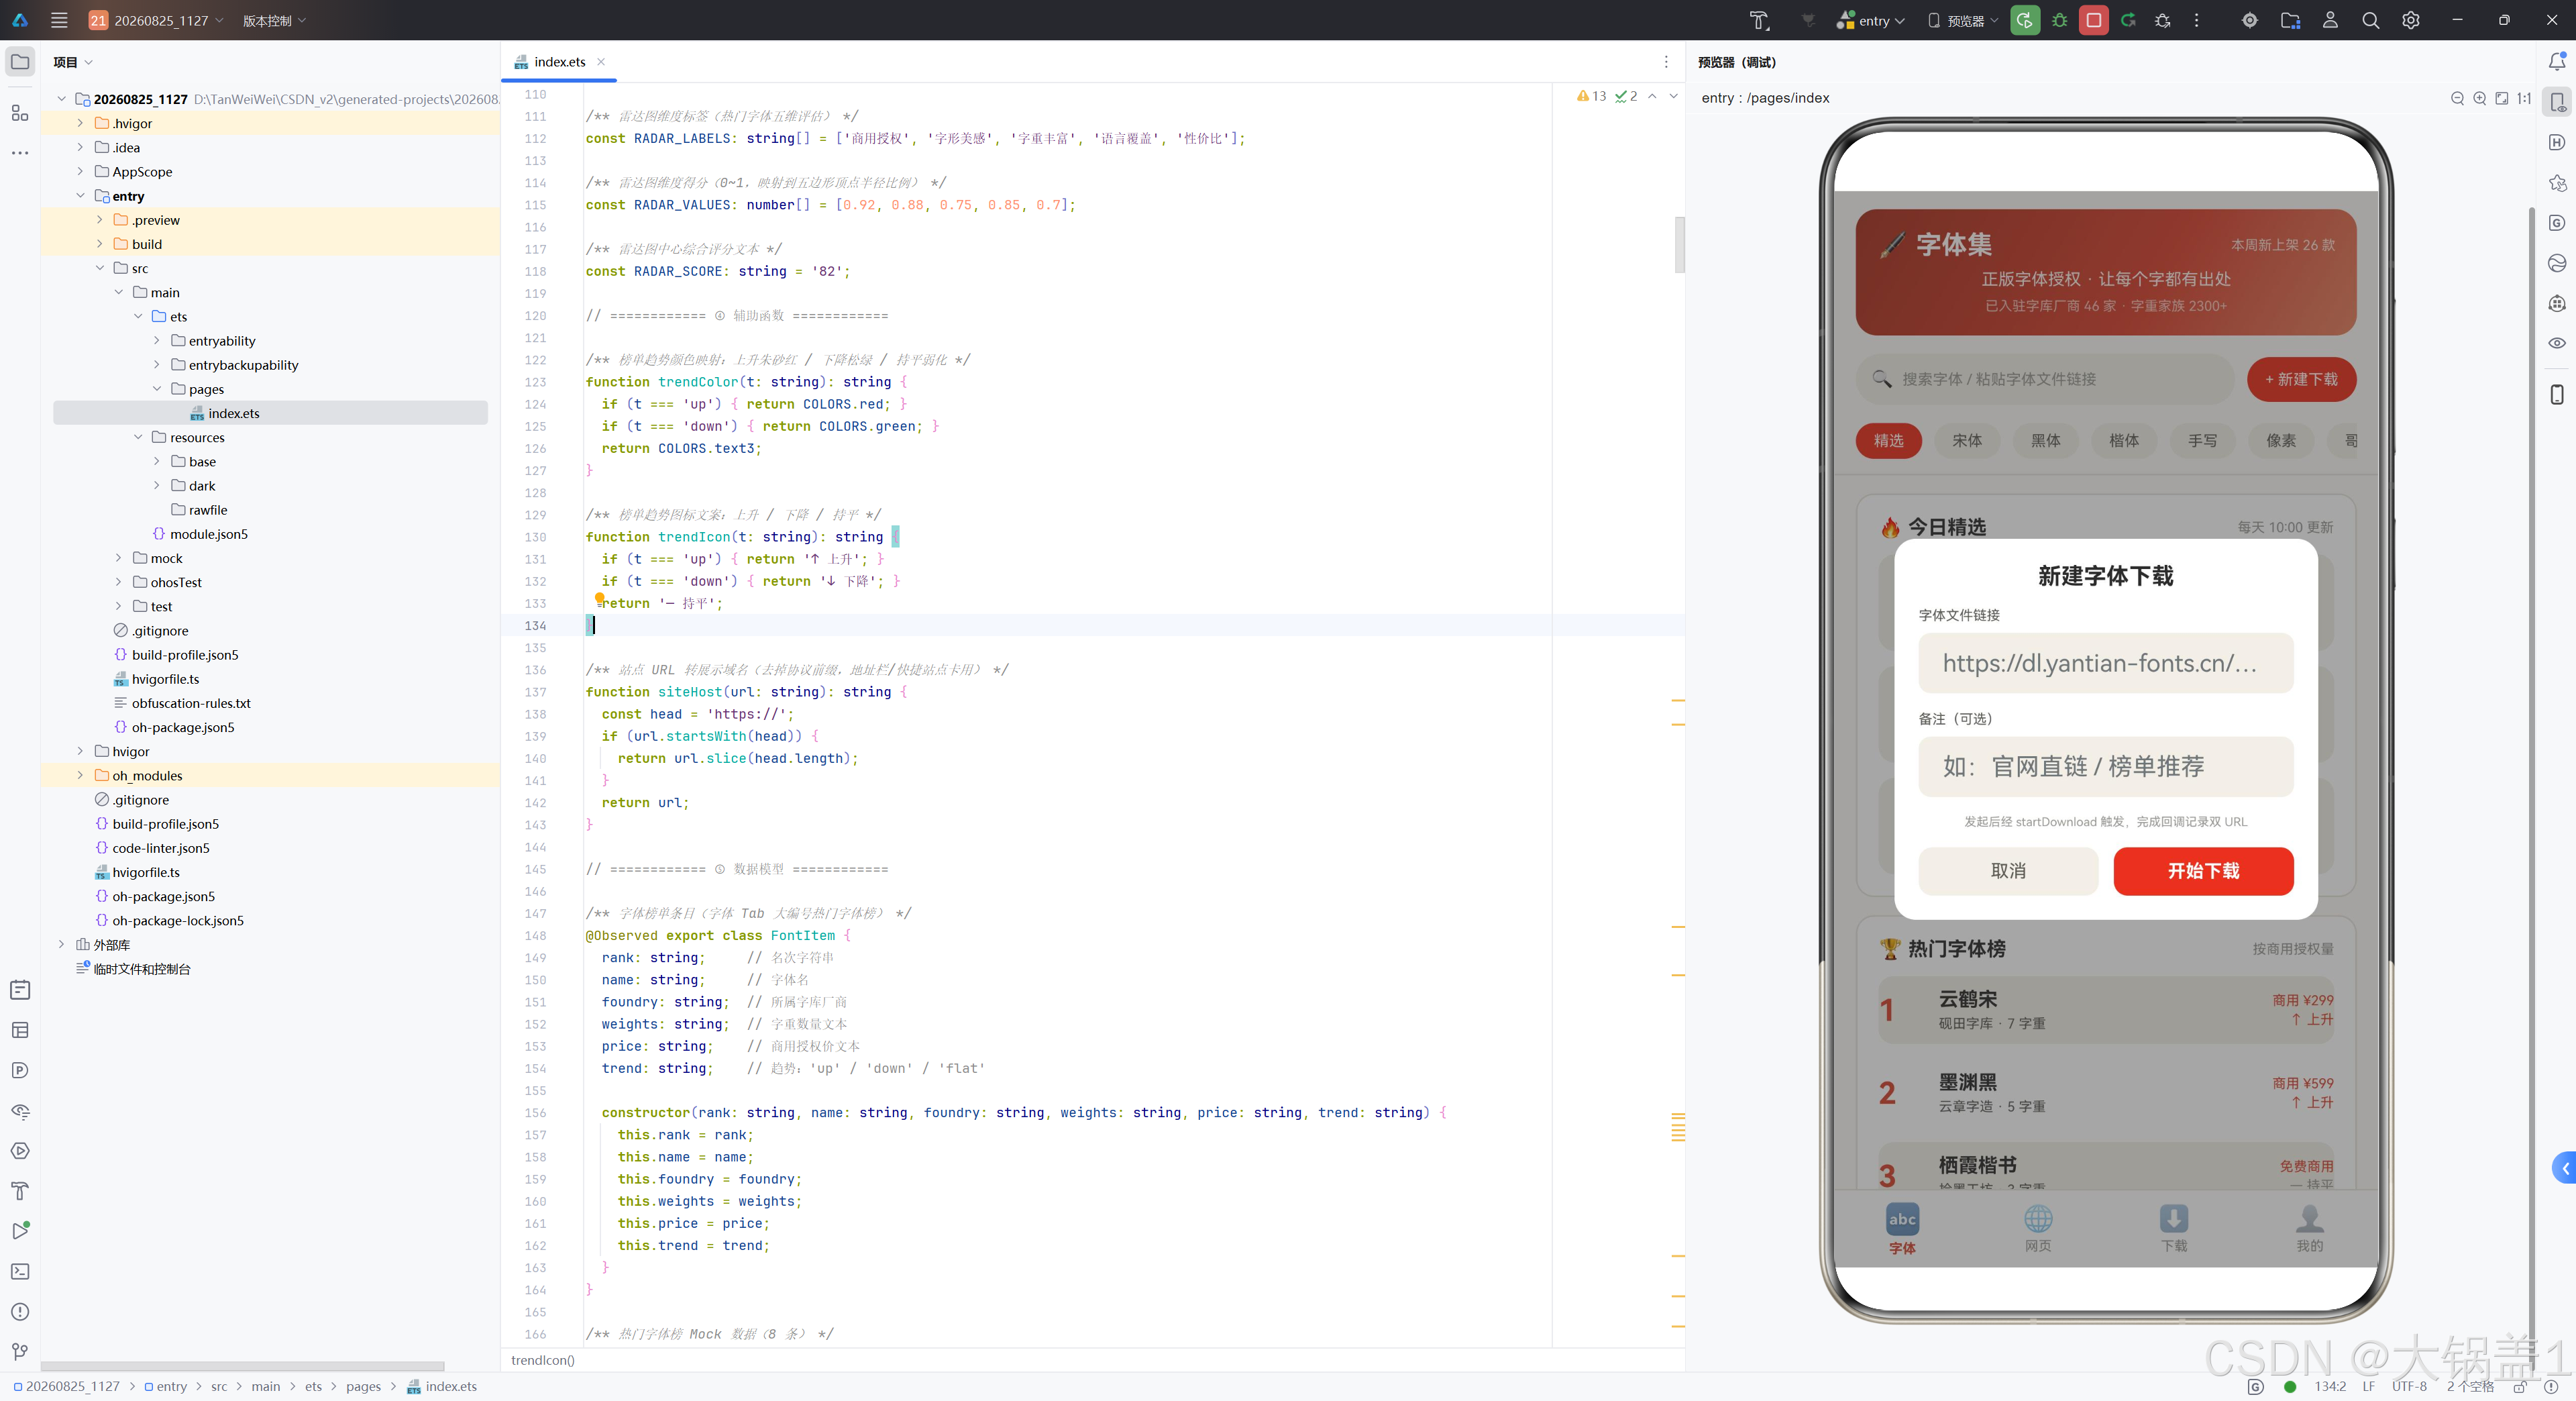Open IDE settings gear icon
The image size is (2576, 1401).
2411,20
